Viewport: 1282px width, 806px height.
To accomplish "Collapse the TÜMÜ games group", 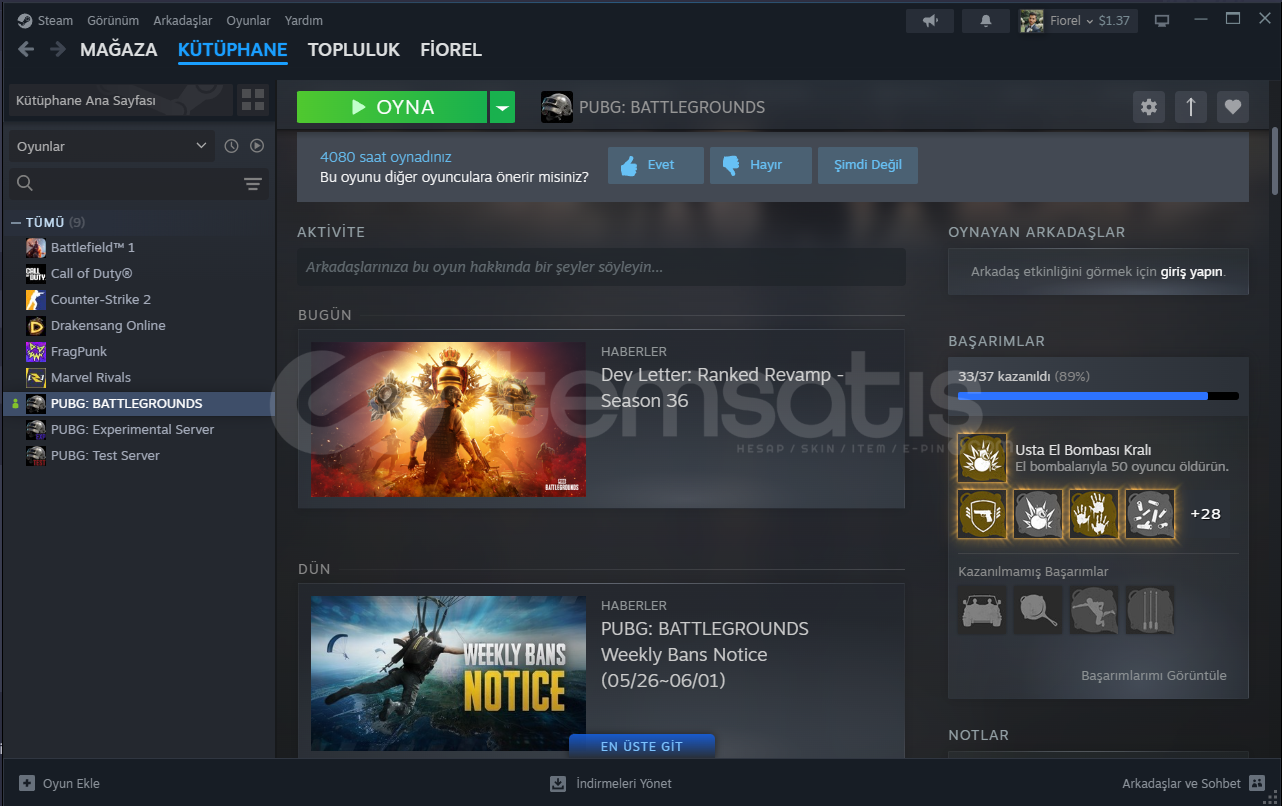I will (x=16, y=222).
